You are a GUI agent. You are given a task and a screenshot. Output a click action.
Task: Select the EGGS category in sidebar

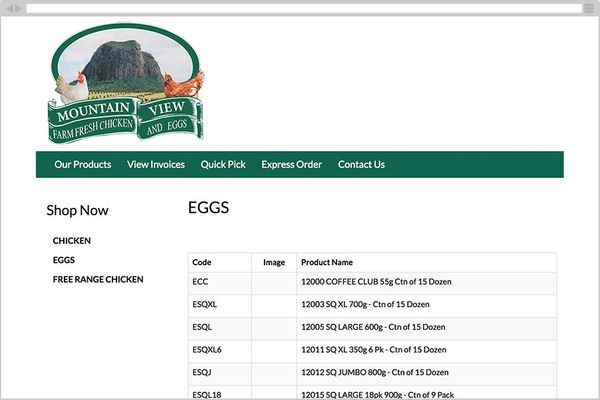coord(64,260)
